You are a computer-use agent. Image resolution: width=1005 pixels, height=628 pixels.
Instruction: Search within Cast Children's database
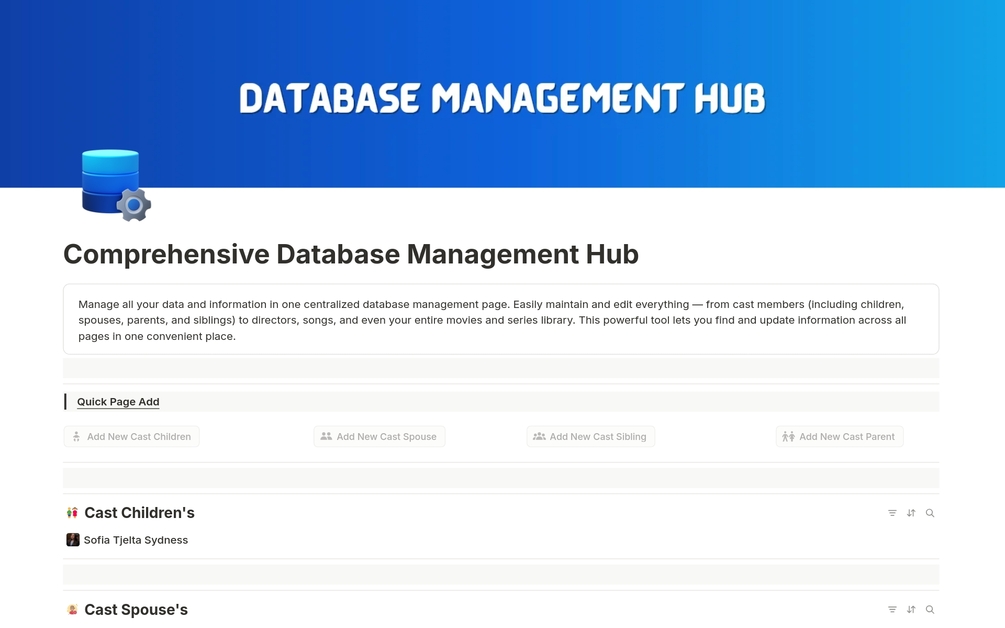coord(930,513)
